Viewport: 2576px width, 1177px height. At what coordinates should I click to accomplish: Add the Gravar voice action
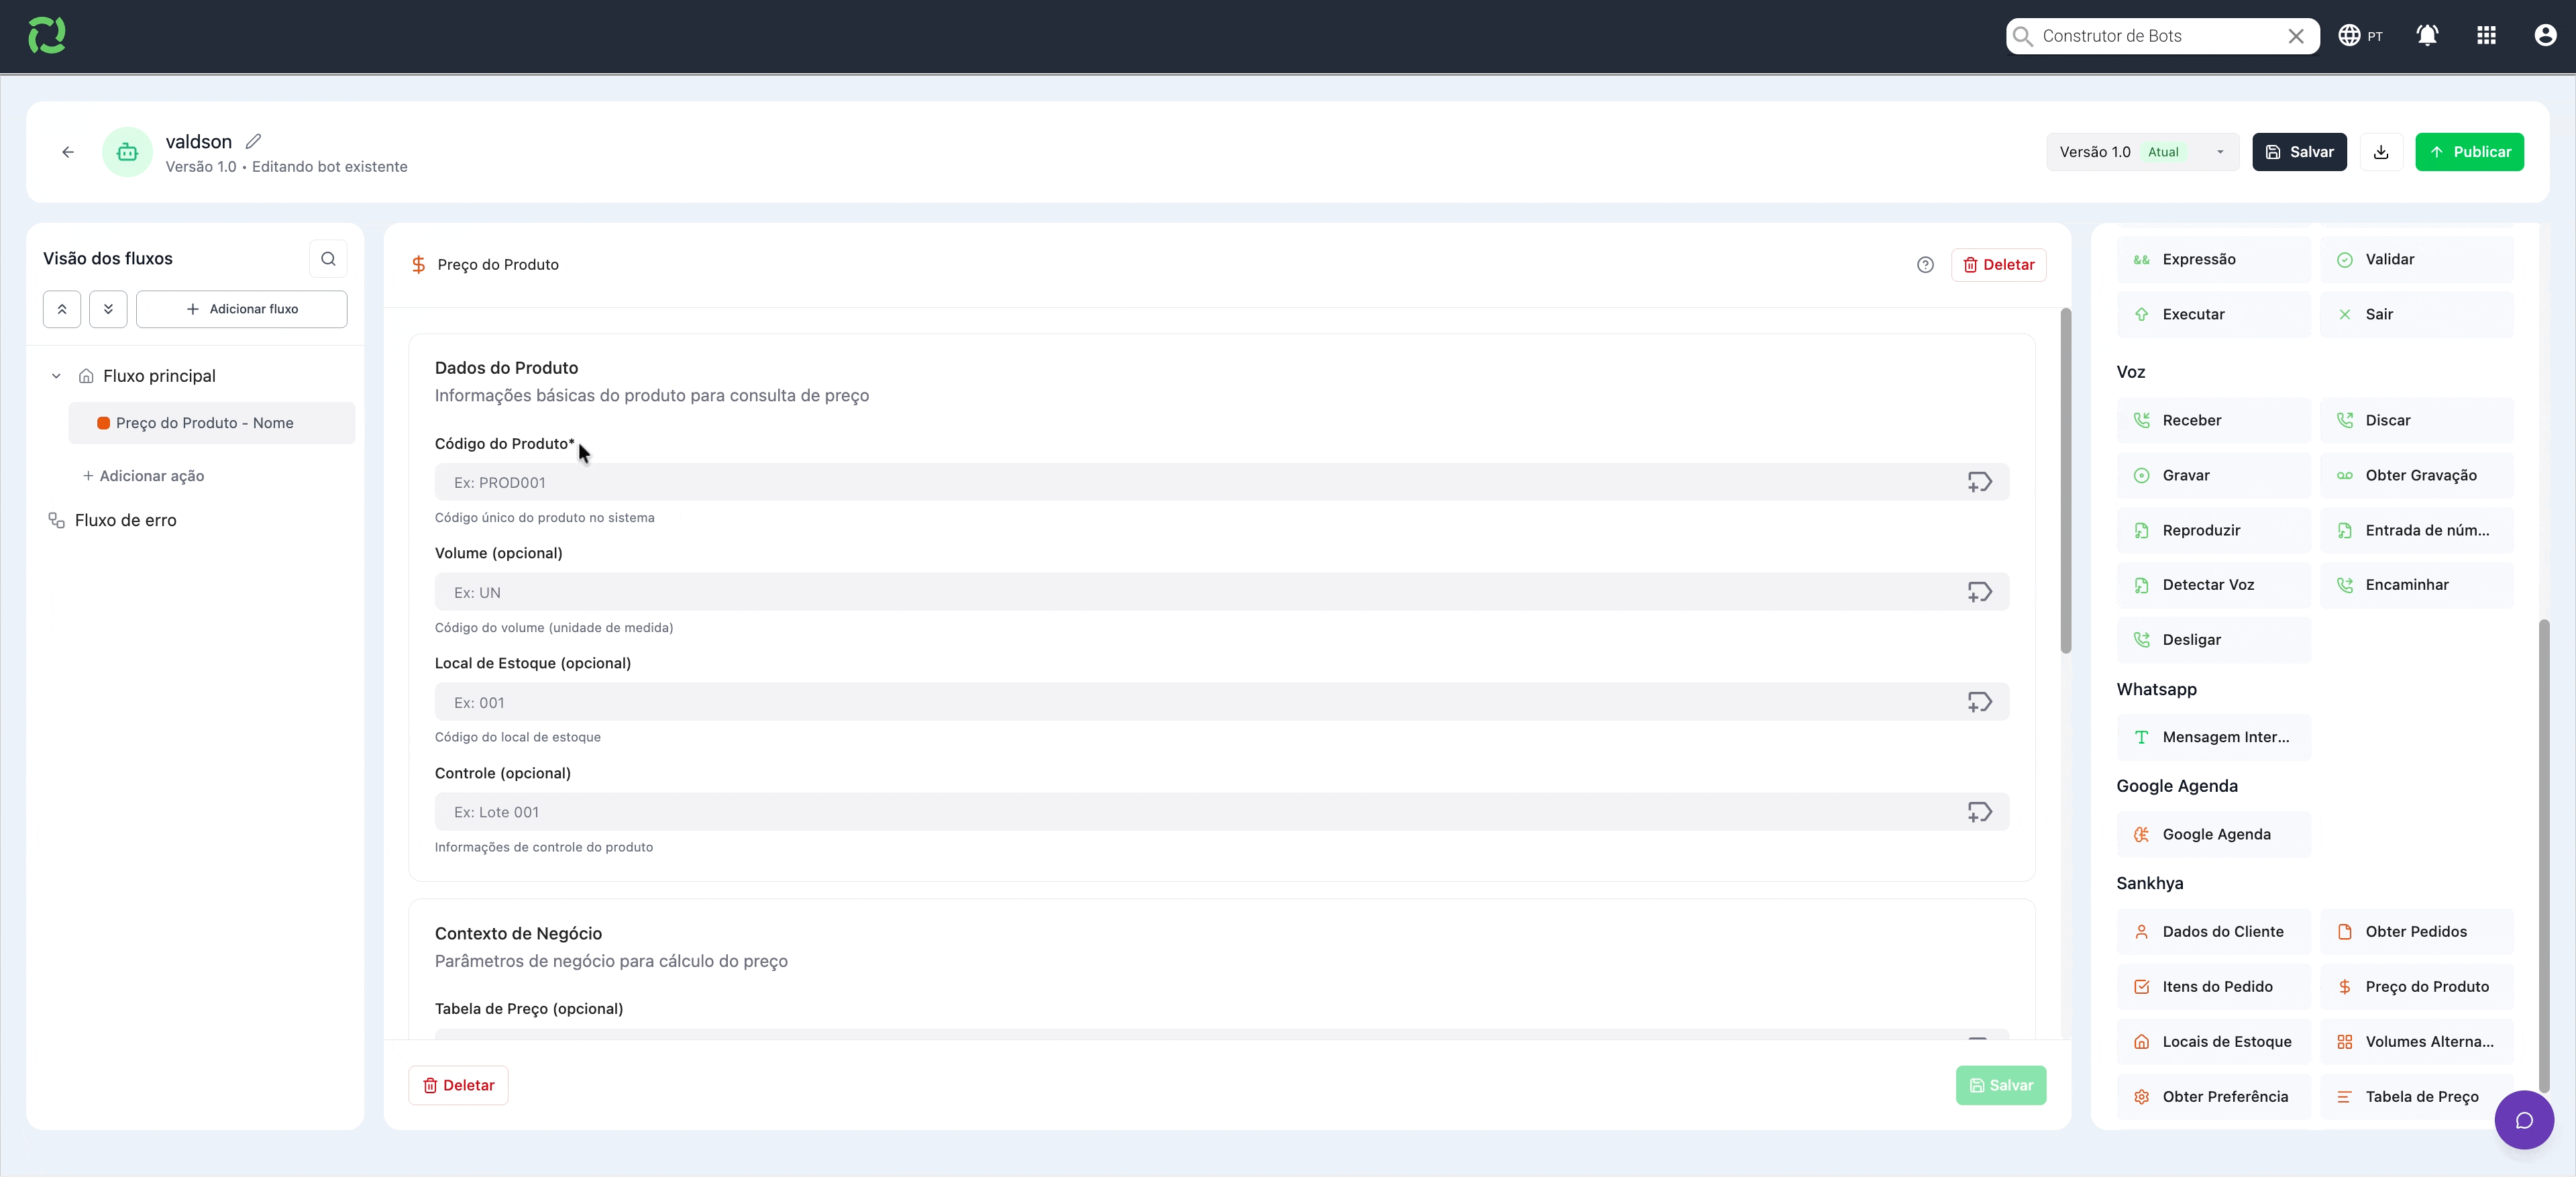point(2213,475)
